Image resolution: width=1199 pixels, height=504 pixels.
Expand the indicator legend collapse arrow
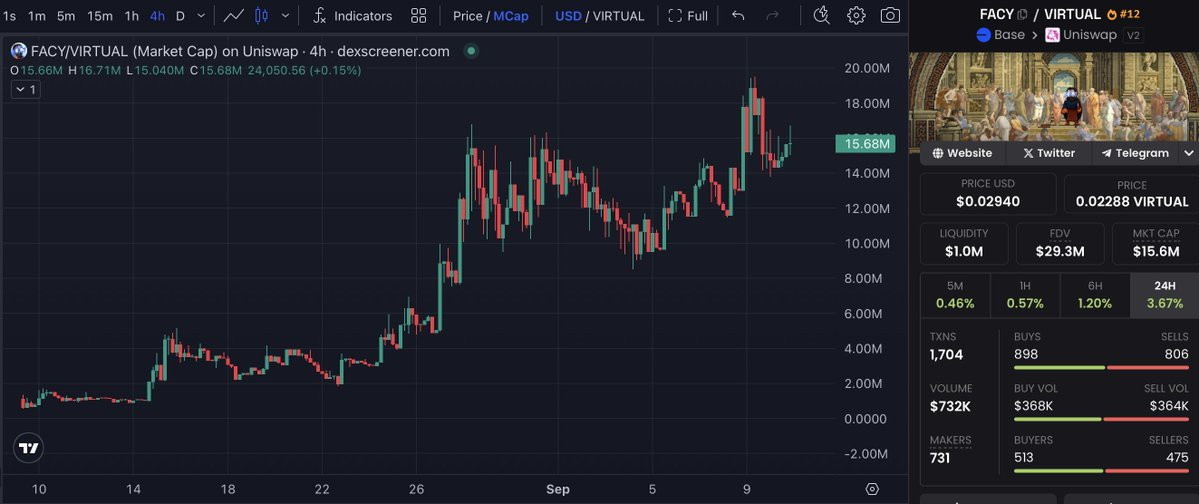[x=24, y=89]
